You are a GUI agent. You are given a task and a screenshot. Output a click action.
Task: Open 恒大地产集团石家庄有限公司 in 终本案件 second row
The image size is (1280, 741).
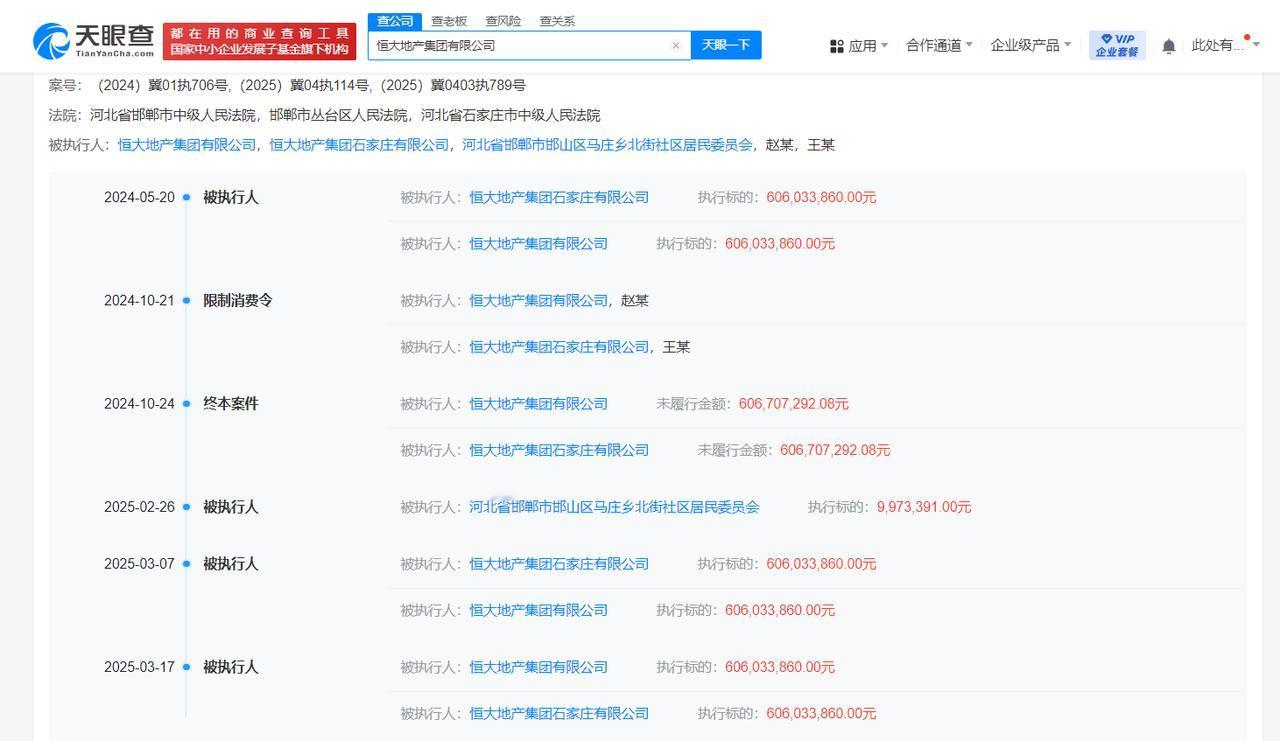(559, 450)
